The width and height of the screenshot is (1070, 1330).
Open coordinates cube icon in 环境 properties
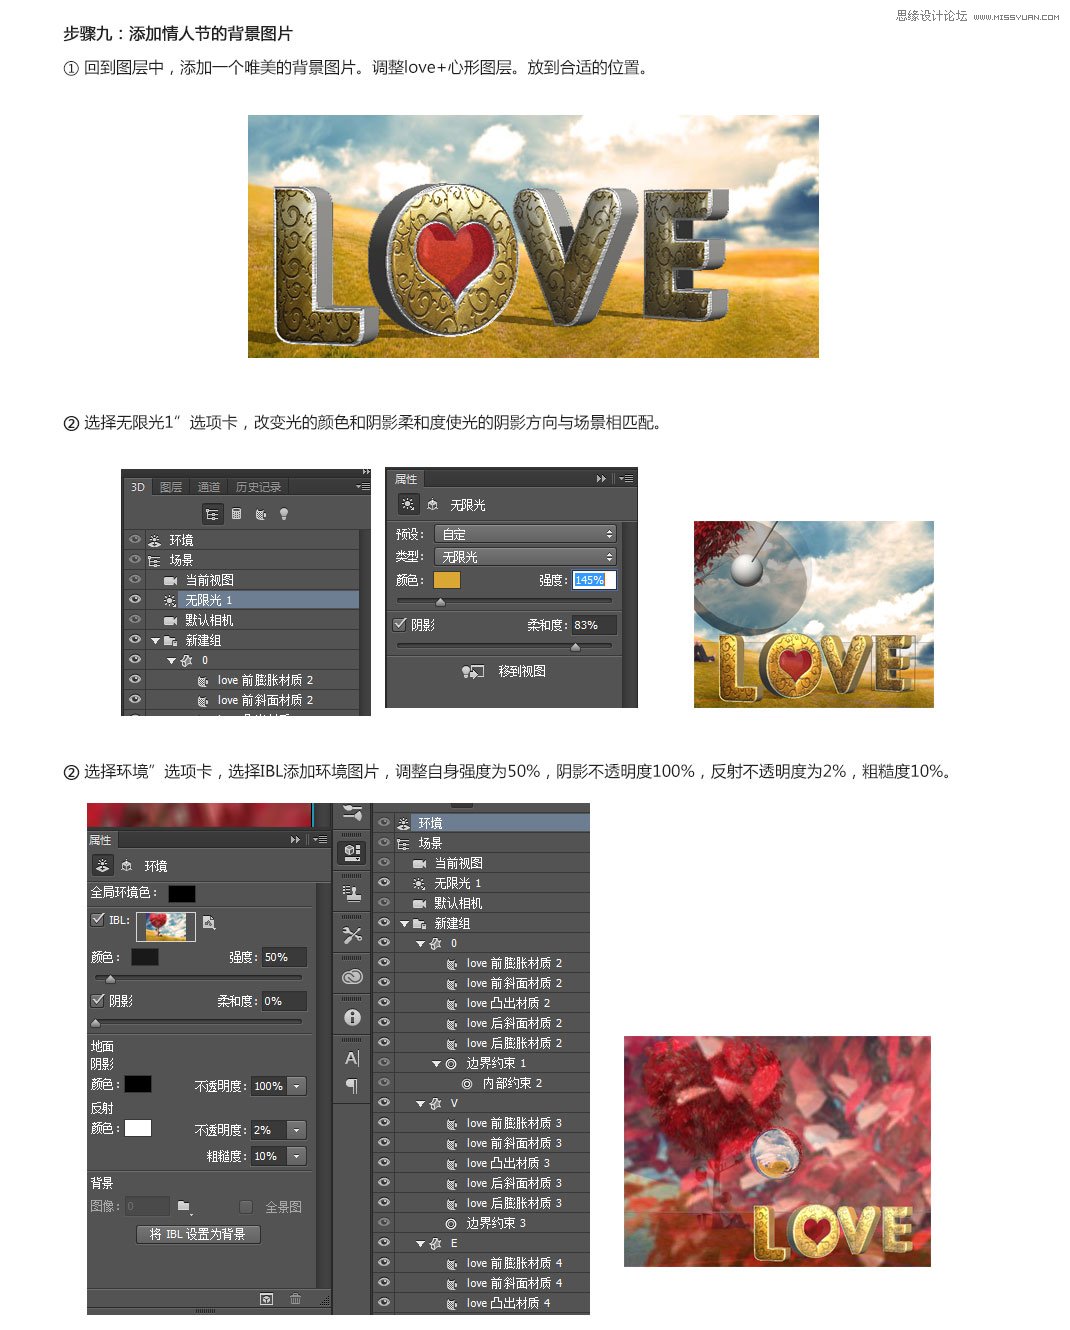(127, 866)
